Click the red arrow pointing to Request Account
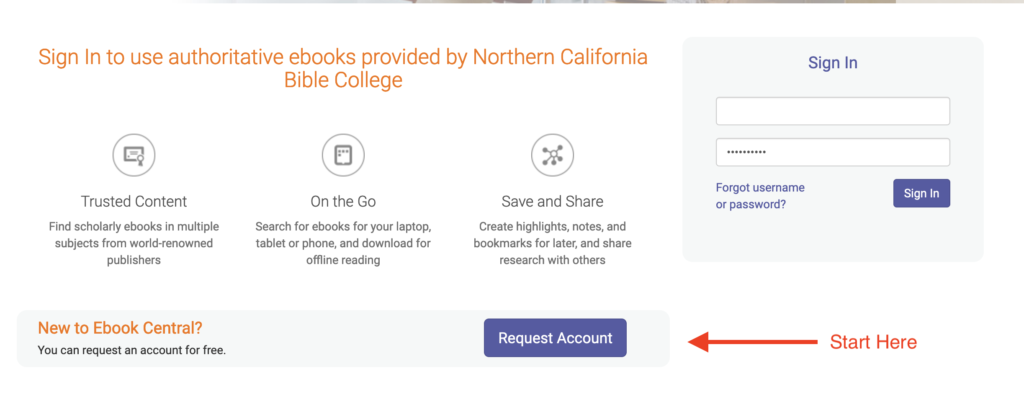This screenshot has width=1024, height=399. click(x=753, y=342)
